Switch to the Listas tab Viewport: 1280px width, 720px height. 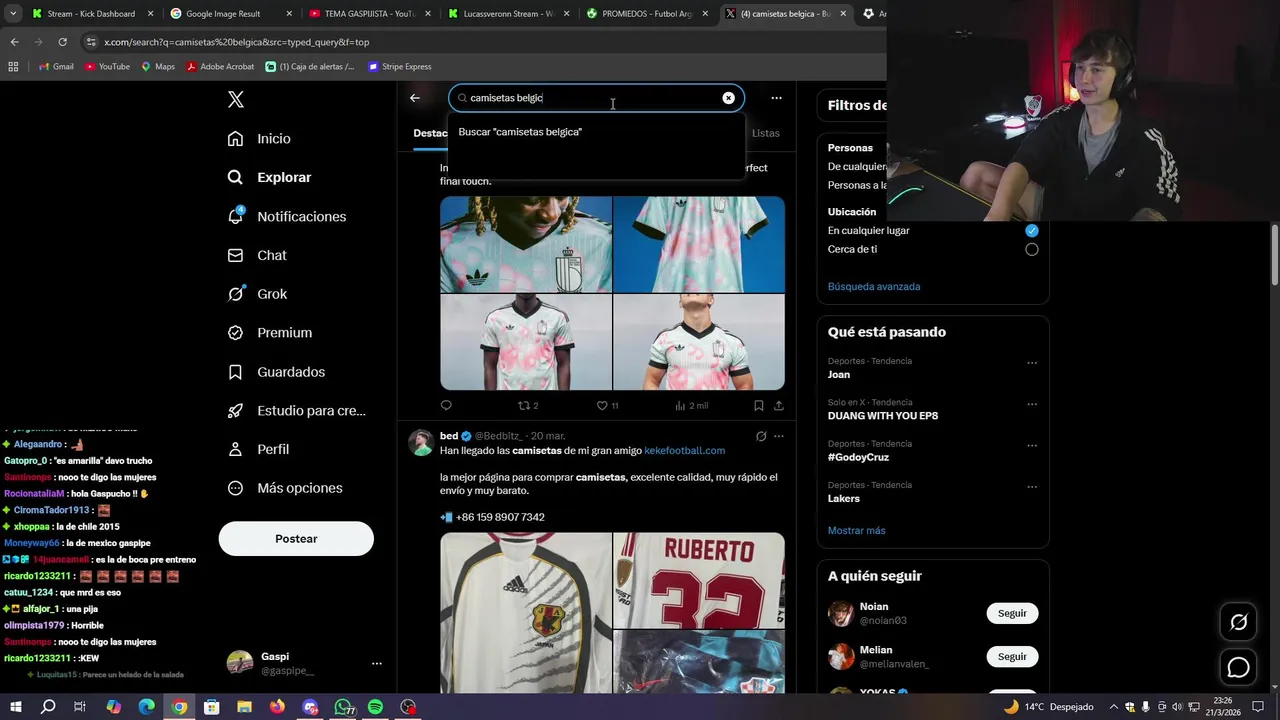pos(766,133)
